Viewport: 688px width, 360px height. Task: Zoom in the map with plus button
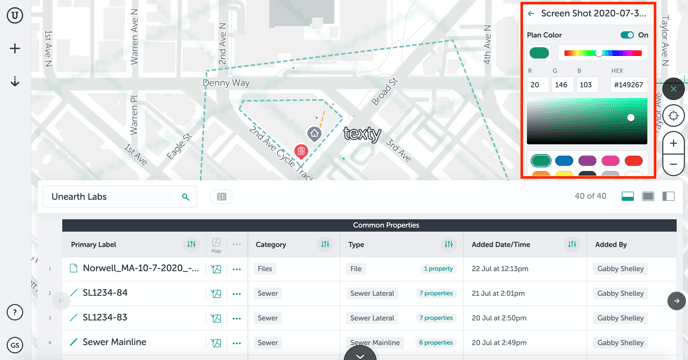(673, 143)
